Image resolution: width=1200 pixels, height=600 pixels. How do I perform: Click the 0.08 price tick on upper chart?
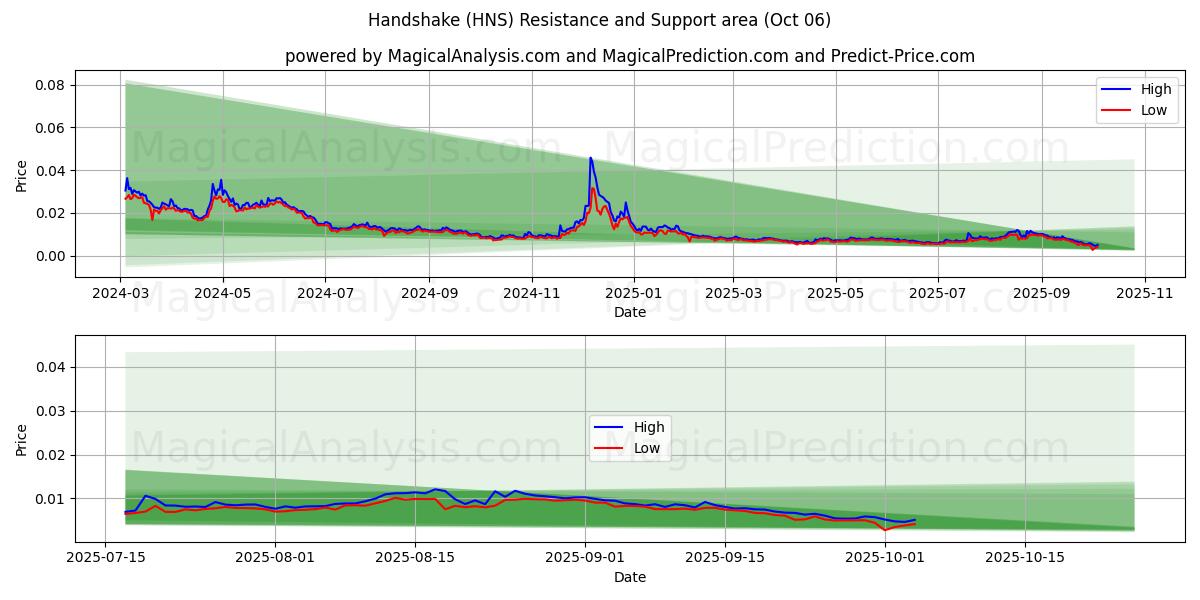pos(50,85)
